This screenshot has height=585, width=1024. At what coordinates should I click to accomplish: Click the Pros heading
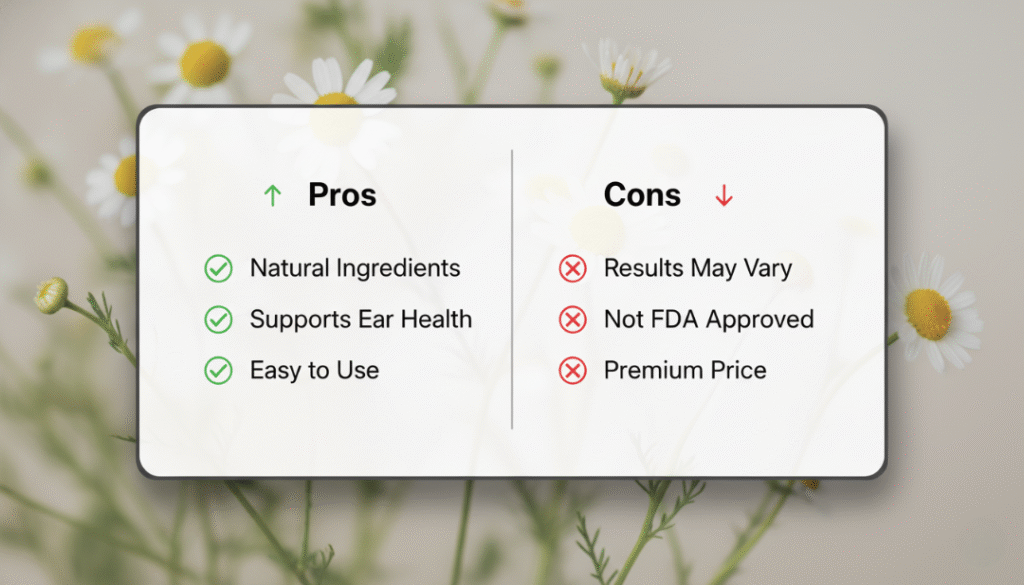(342, 195)
